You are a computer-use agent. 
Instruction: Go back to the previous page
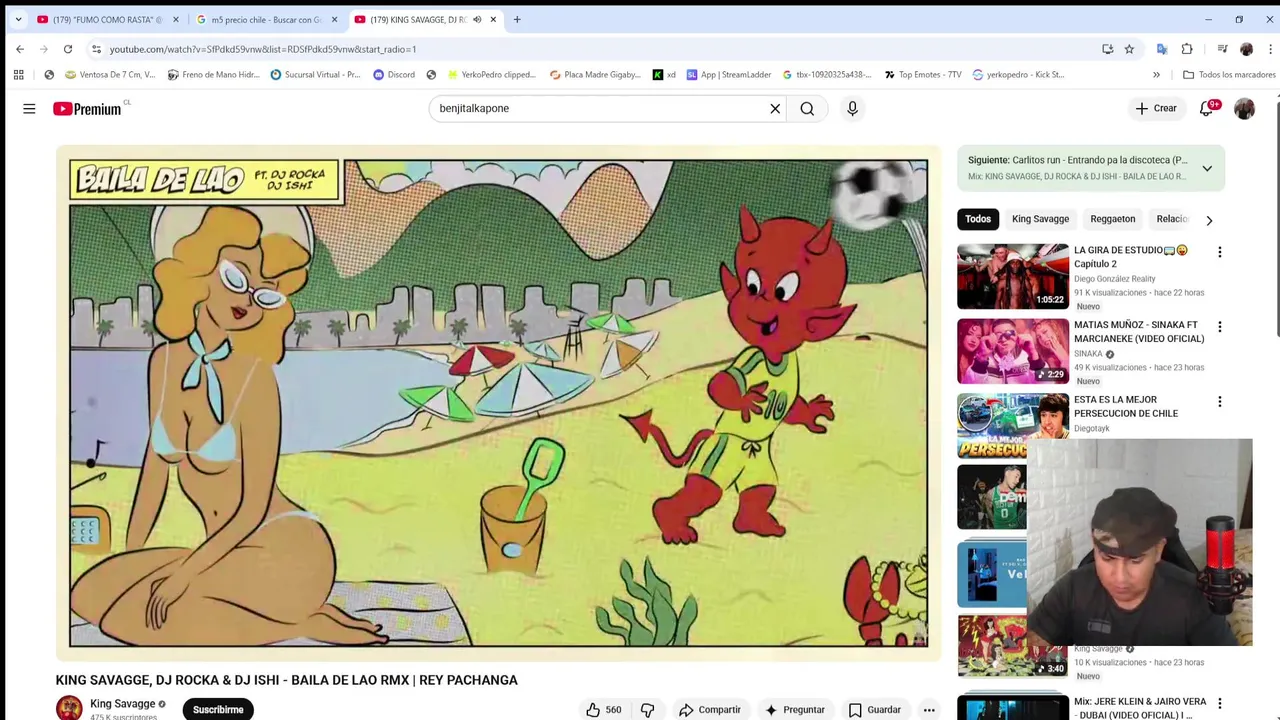pos(20,49)
